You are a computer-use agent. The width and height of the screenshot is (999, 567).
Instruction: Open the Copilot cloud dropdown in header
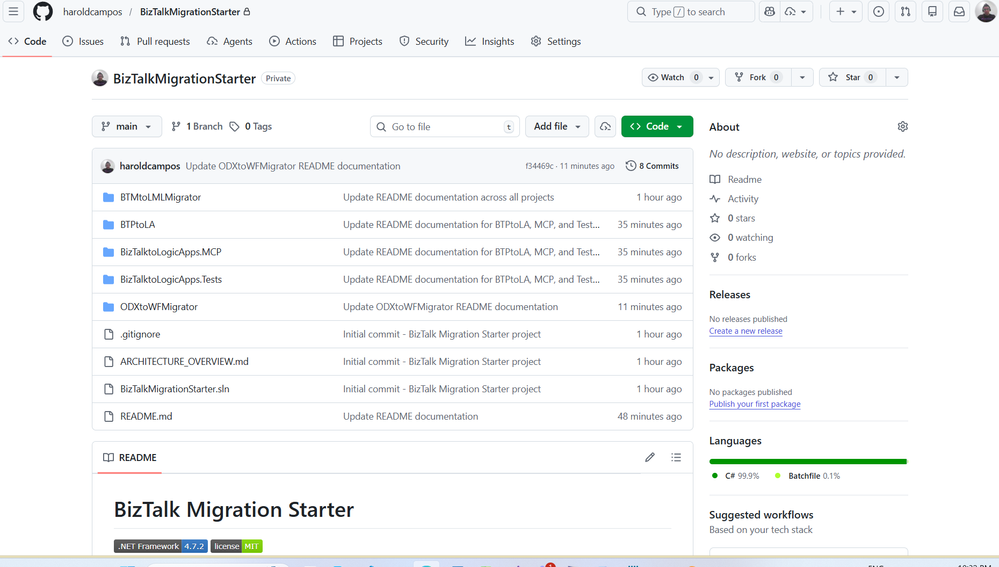[x=796, y=11]
